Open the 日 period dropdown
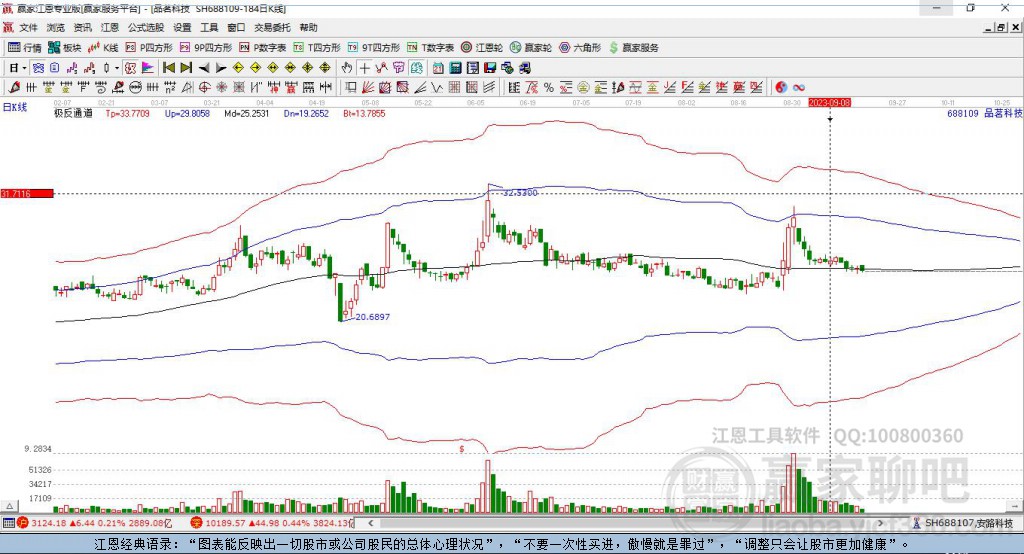Screen dimensions: 1024x554 click(x=18, y=68)
